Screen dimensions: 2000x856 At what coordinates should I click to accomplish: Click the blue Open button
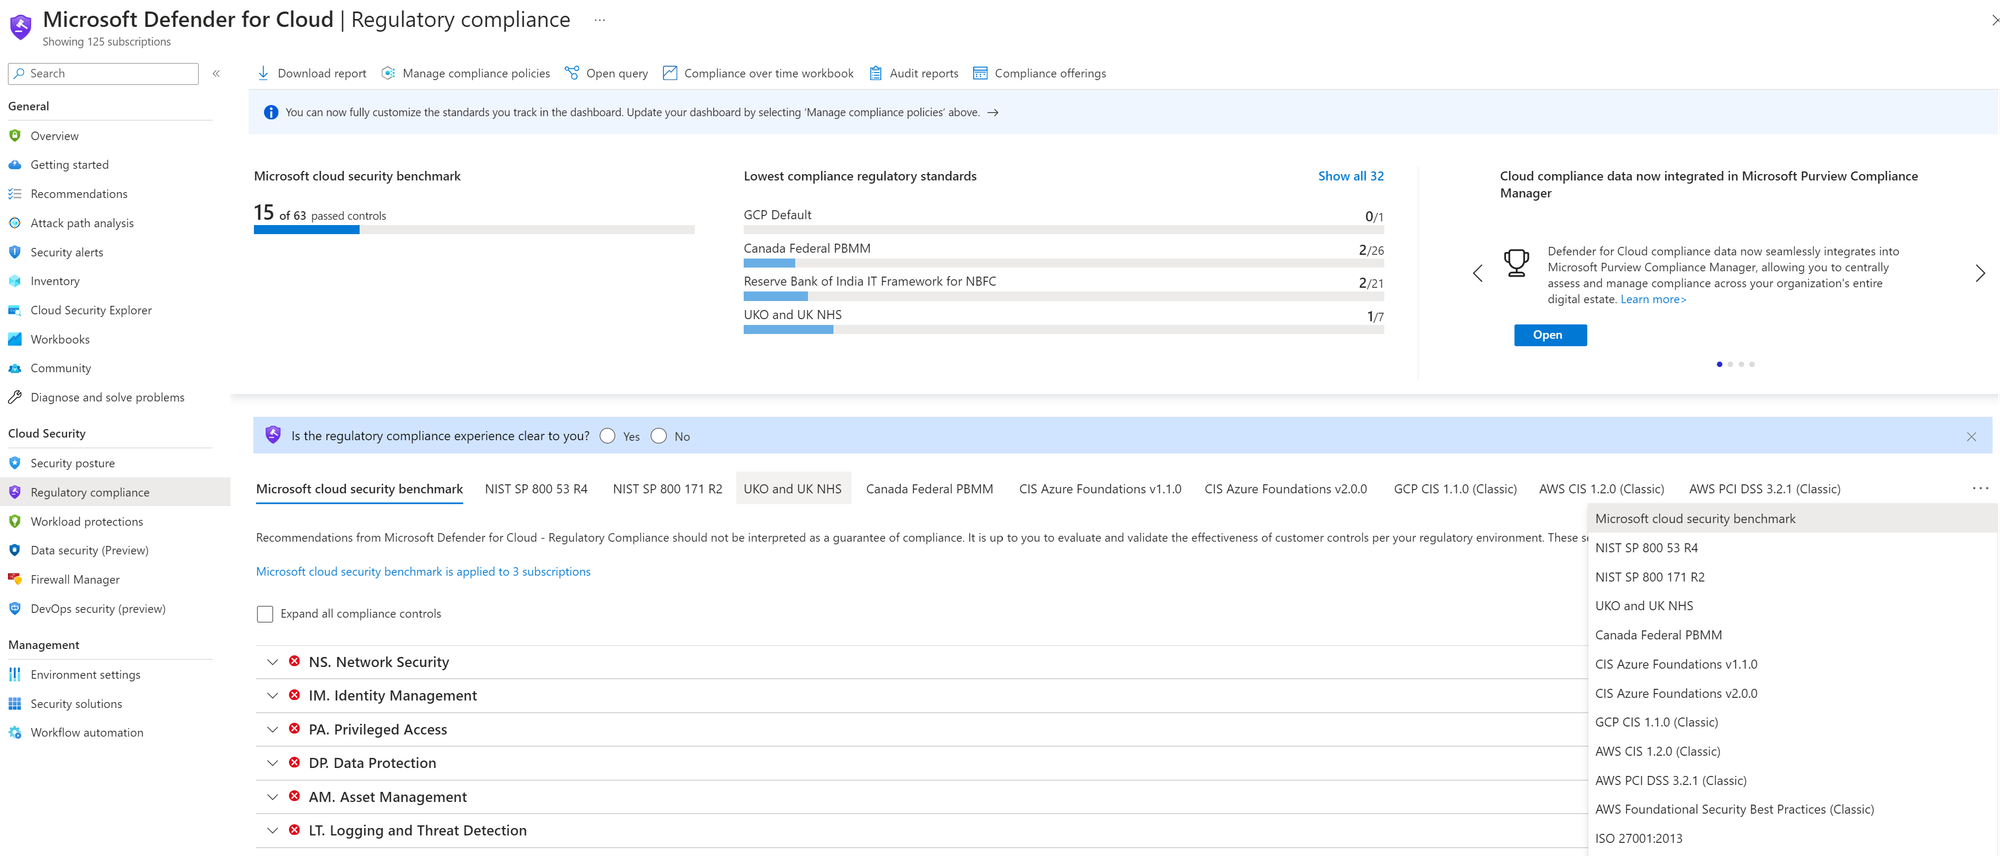click(x=1550, y=335)
